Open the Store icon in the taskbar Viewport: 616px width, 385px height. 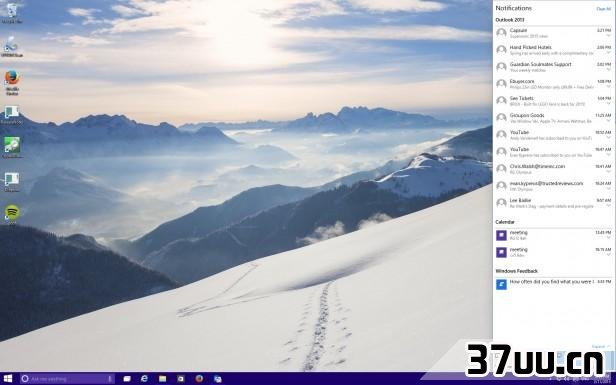click(181, 379)
